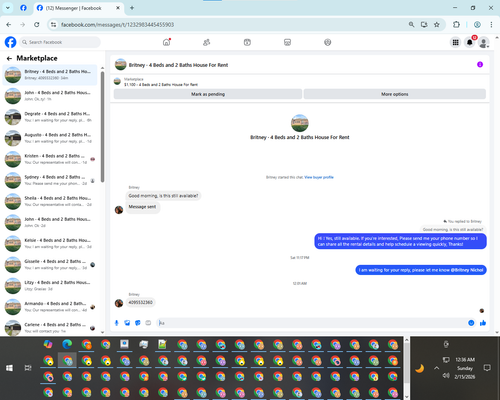Open a new browser tab
500x400 pixels.
[x=132, y=8]
